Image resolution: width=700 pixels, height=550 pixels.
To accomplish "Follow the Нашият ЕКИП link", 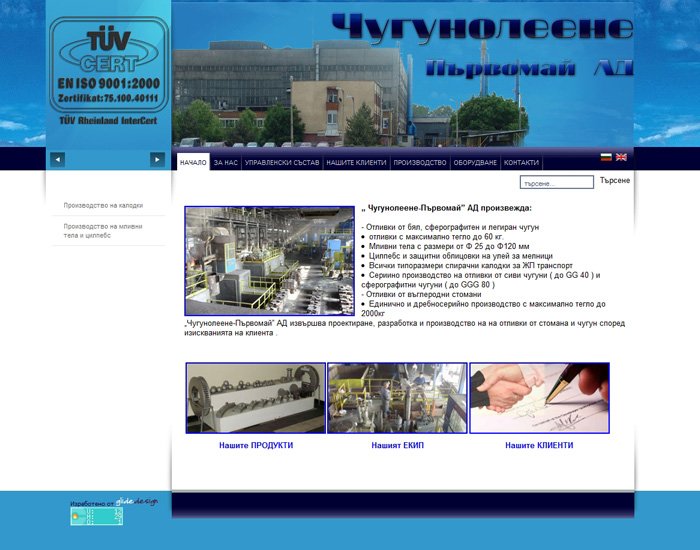I will pyautogui.click(x=397, y=445).
